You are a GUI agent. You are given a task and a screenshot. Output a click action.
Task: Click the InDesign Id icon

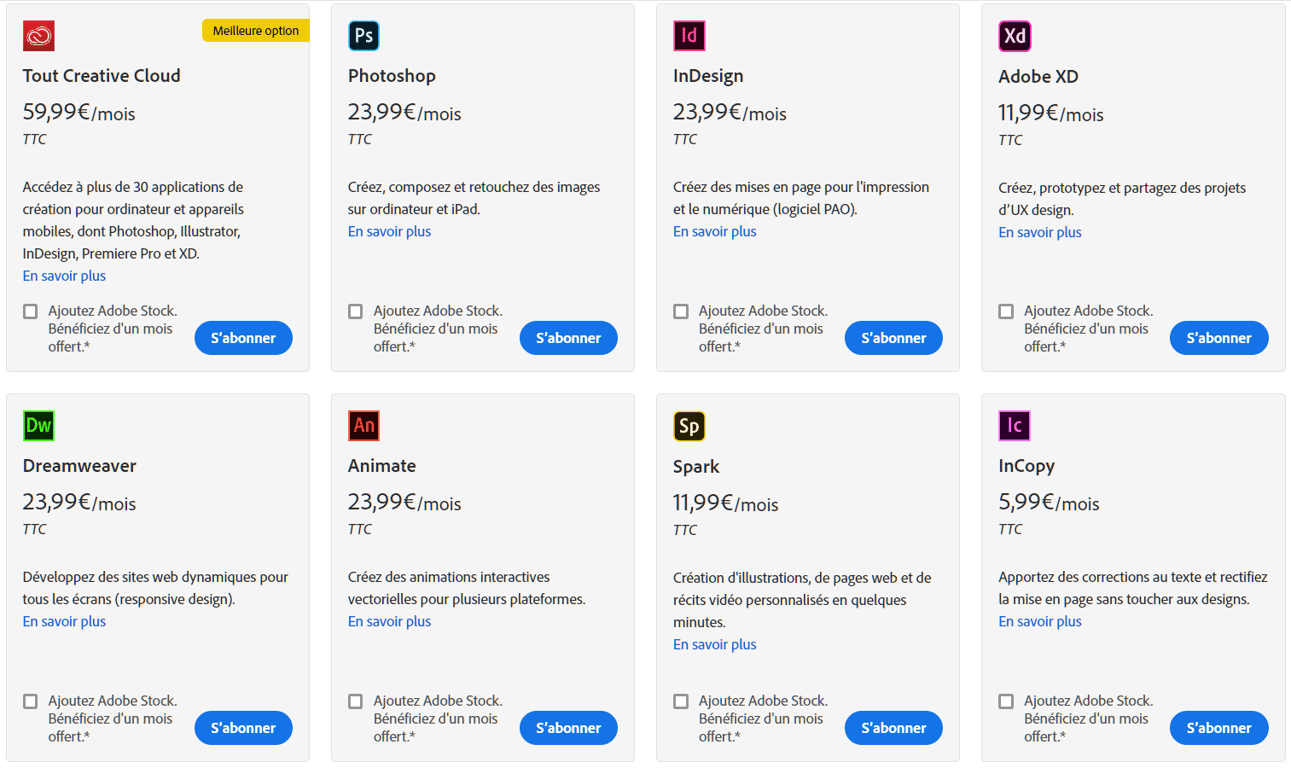point(689,36)
